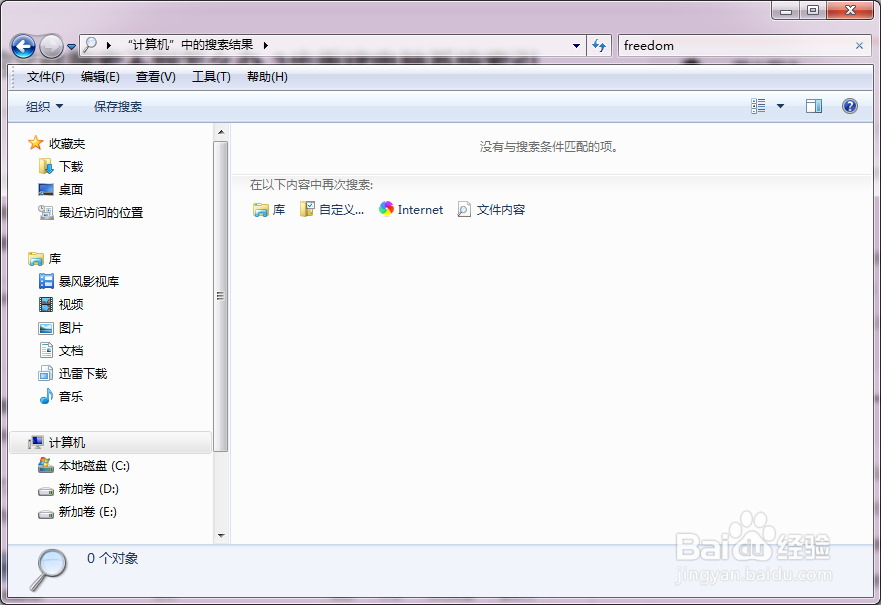Click the navigation pane scrollbar thumb
The width and height of the screenshot is (881, 605).
[221, 296]
